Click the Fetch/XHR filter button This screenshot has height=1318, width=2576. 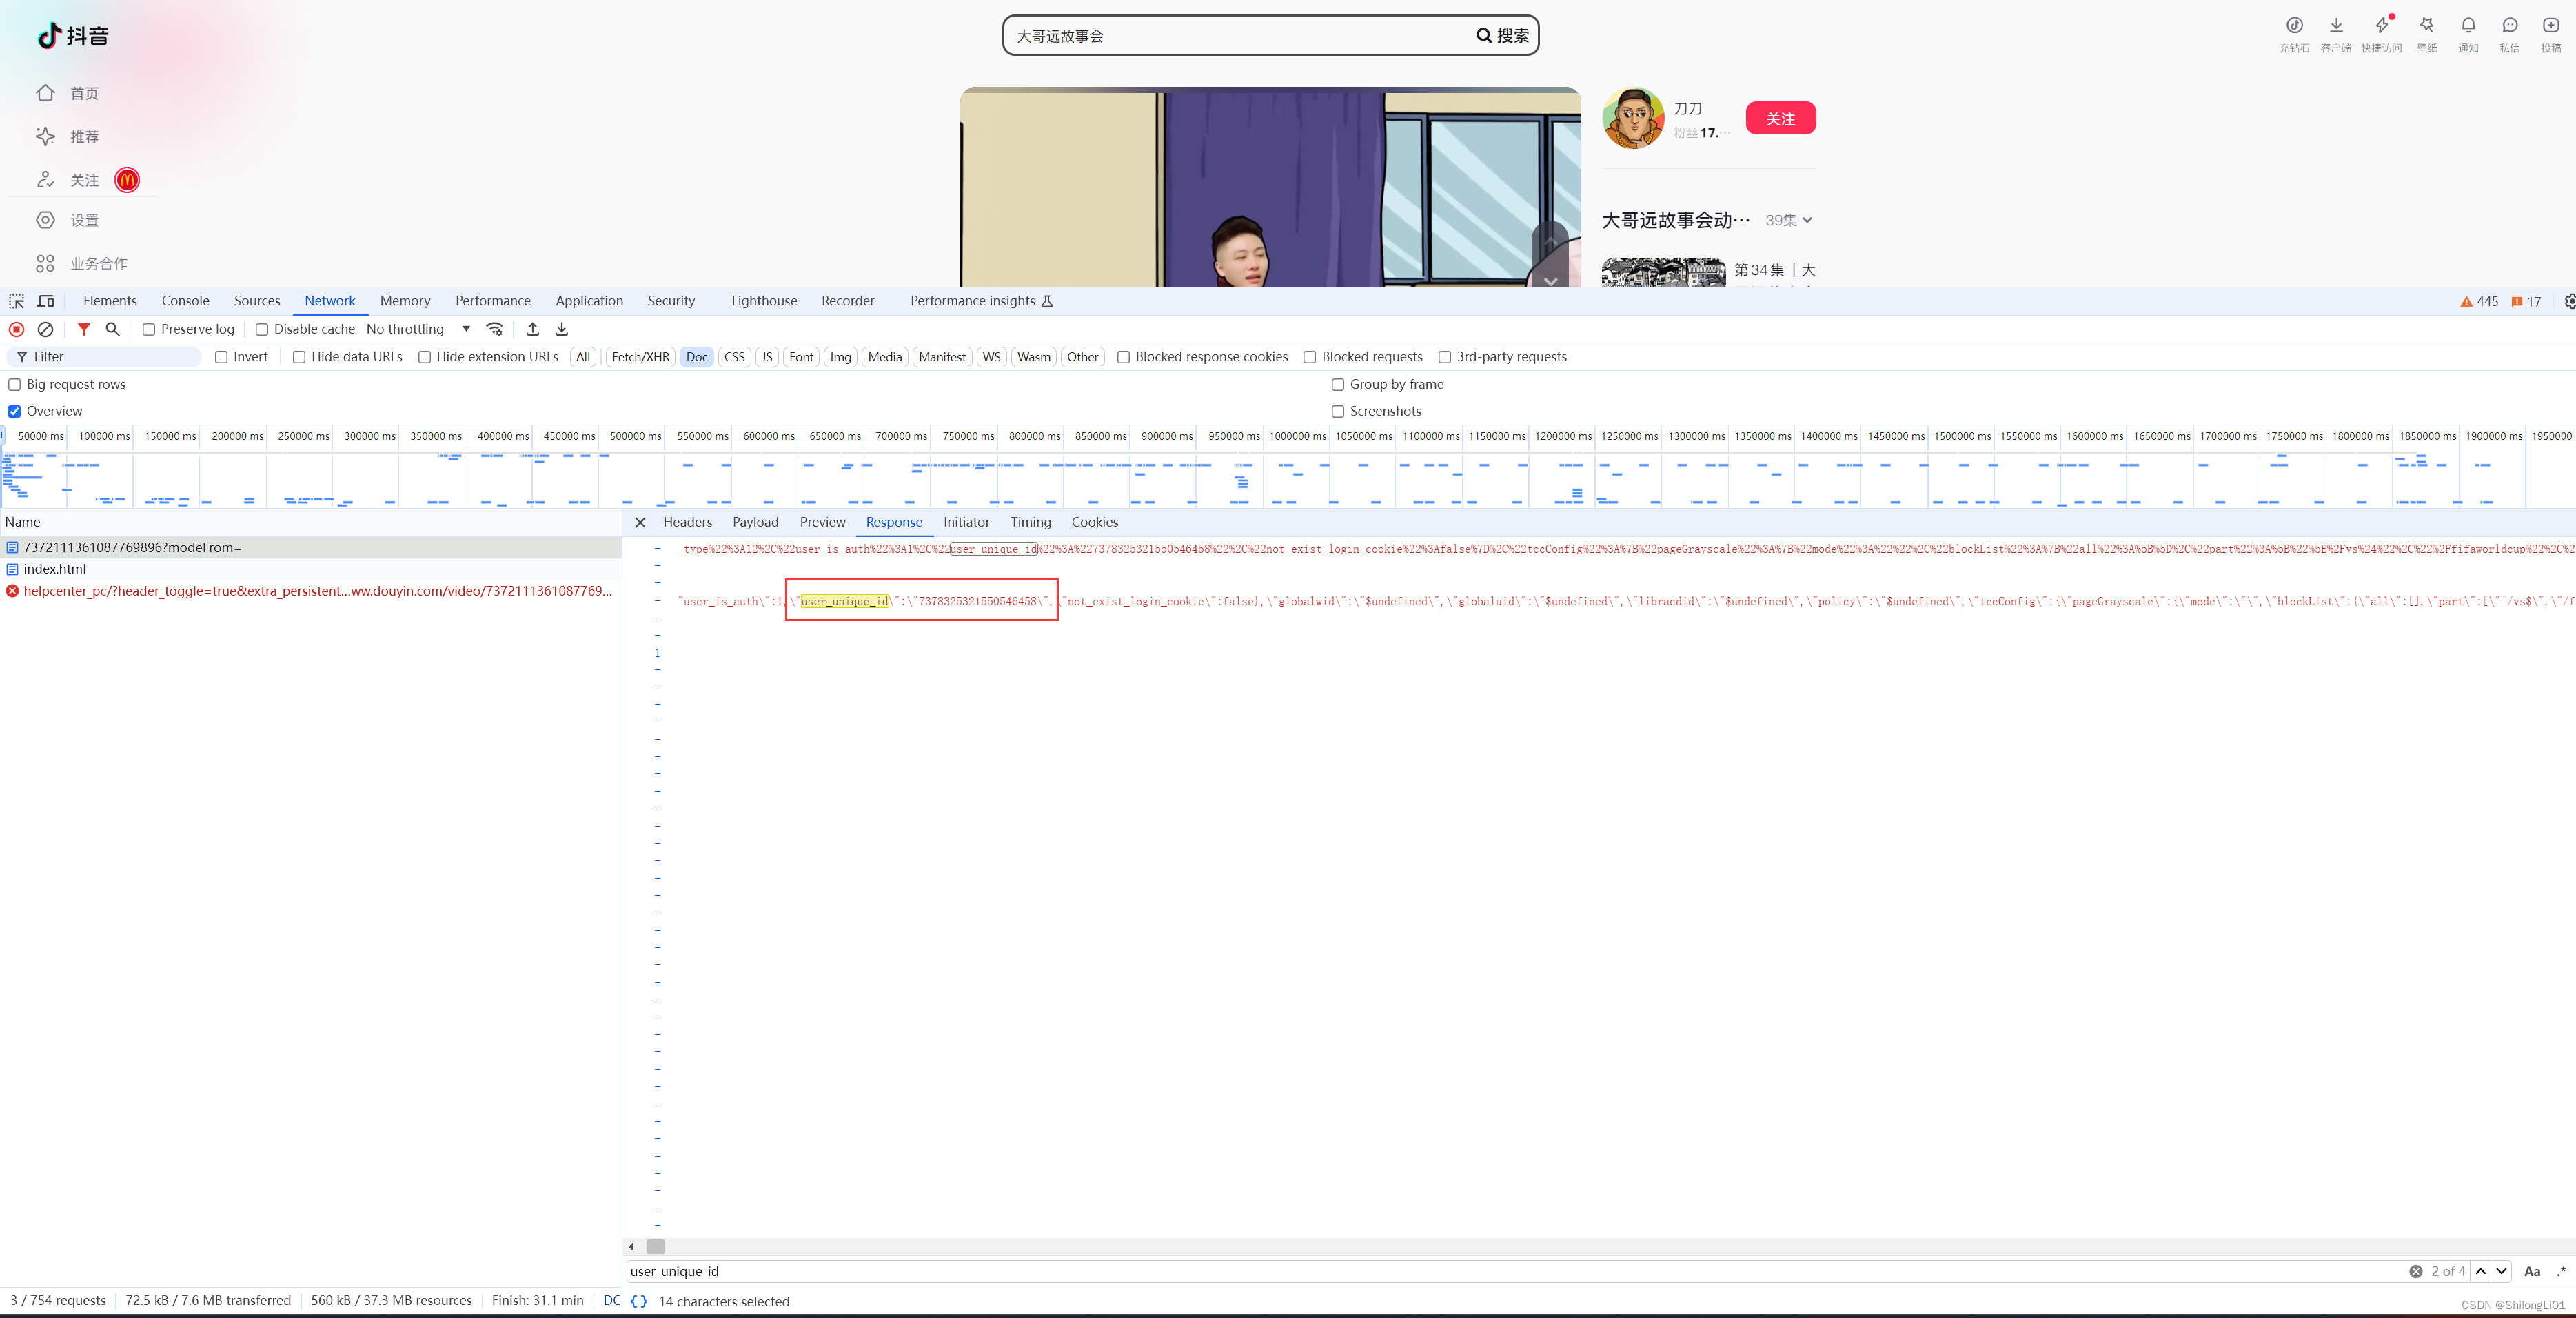pyautogui.click(x=640, y=356)
